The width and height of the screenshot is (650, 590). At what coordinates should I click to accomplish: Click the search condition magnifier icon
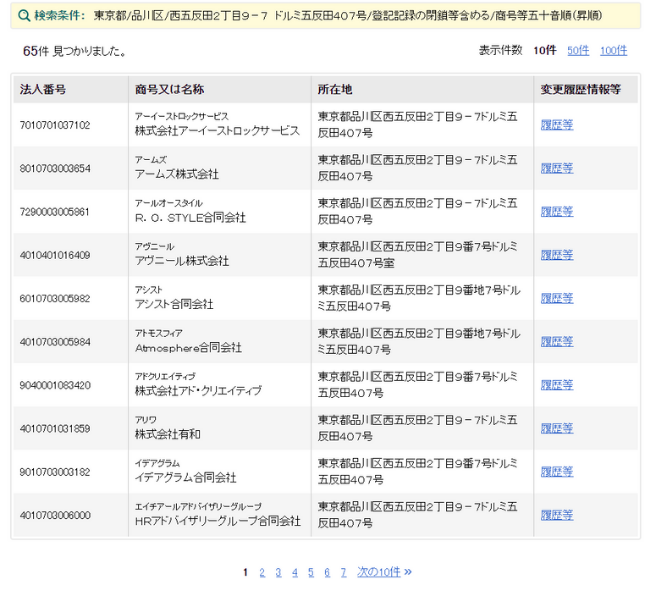(x=24, y=16)
